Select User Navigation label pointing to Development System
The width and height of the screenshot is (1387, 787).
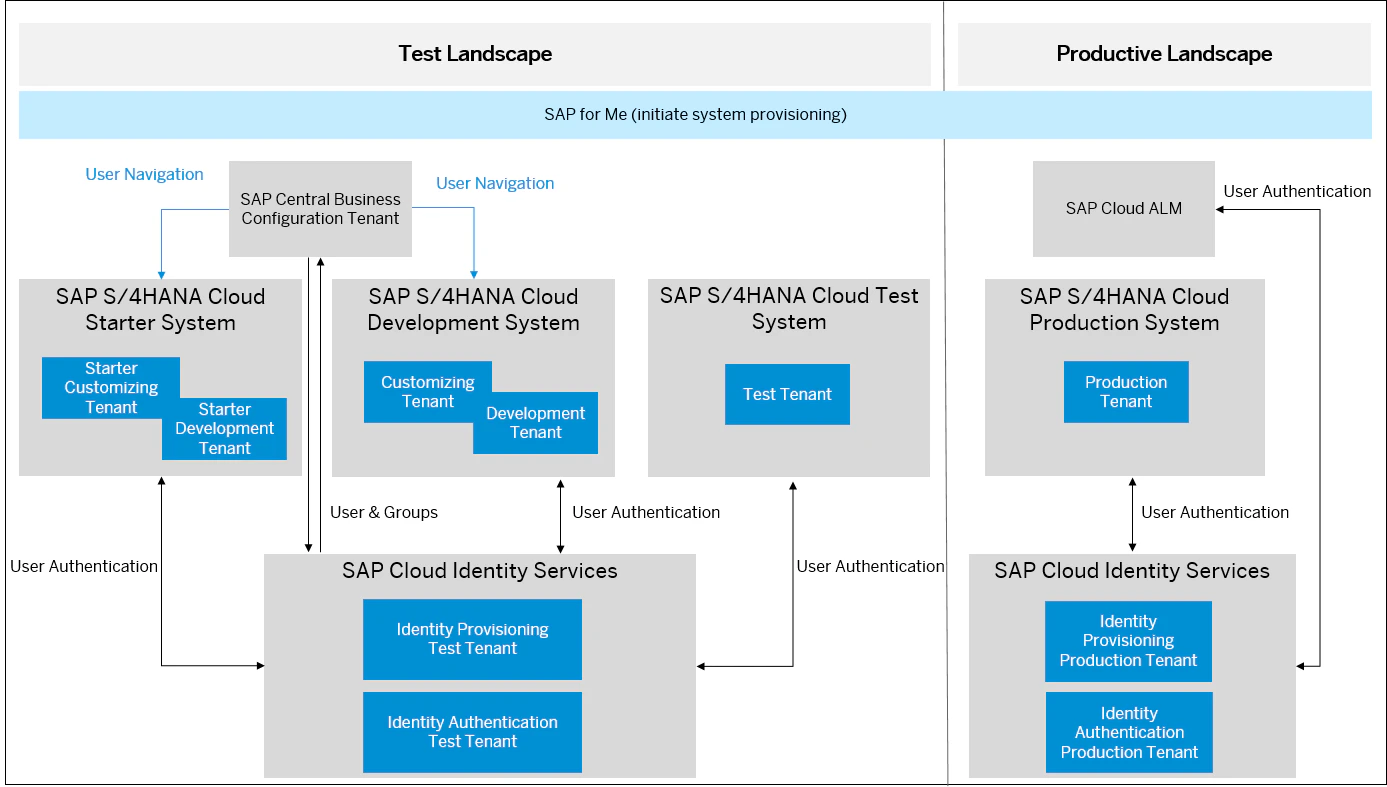(495, 183)
